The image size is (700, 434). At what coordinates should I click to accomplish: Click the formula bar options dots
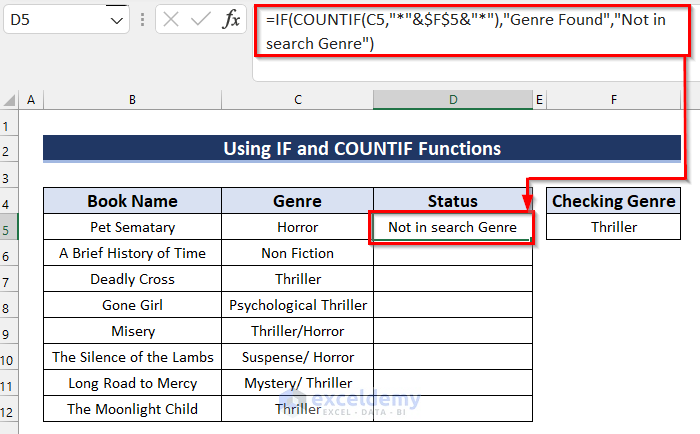(141, 20)
